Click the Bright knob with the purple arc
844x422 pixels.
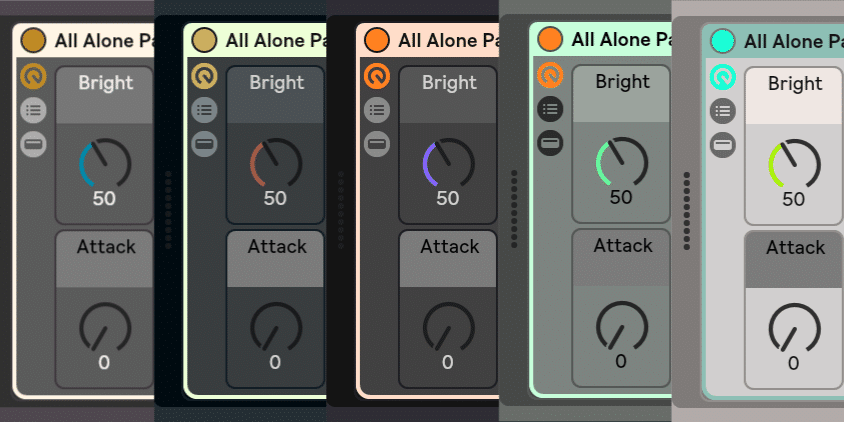(x=447, y=163)
